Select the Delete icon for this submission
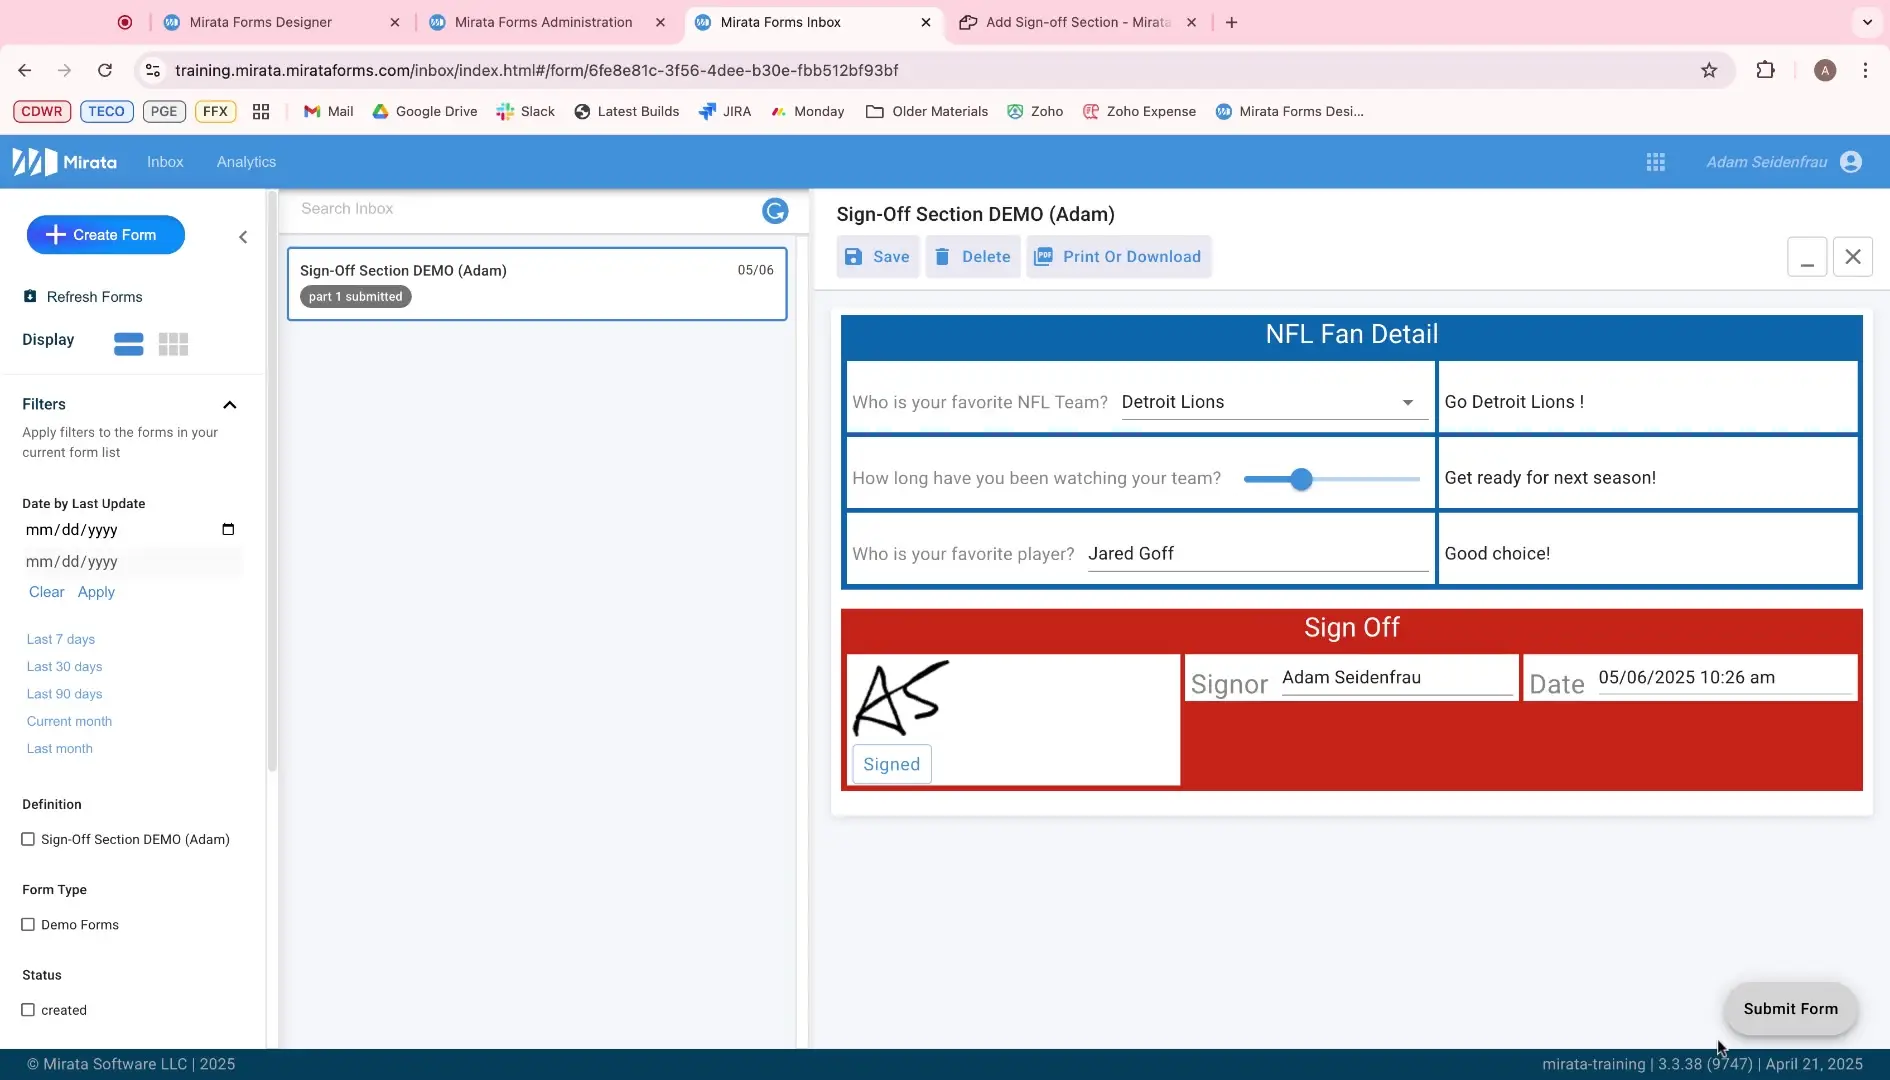This screenshot has width=1890, height=1080. (x=941, y=256)
